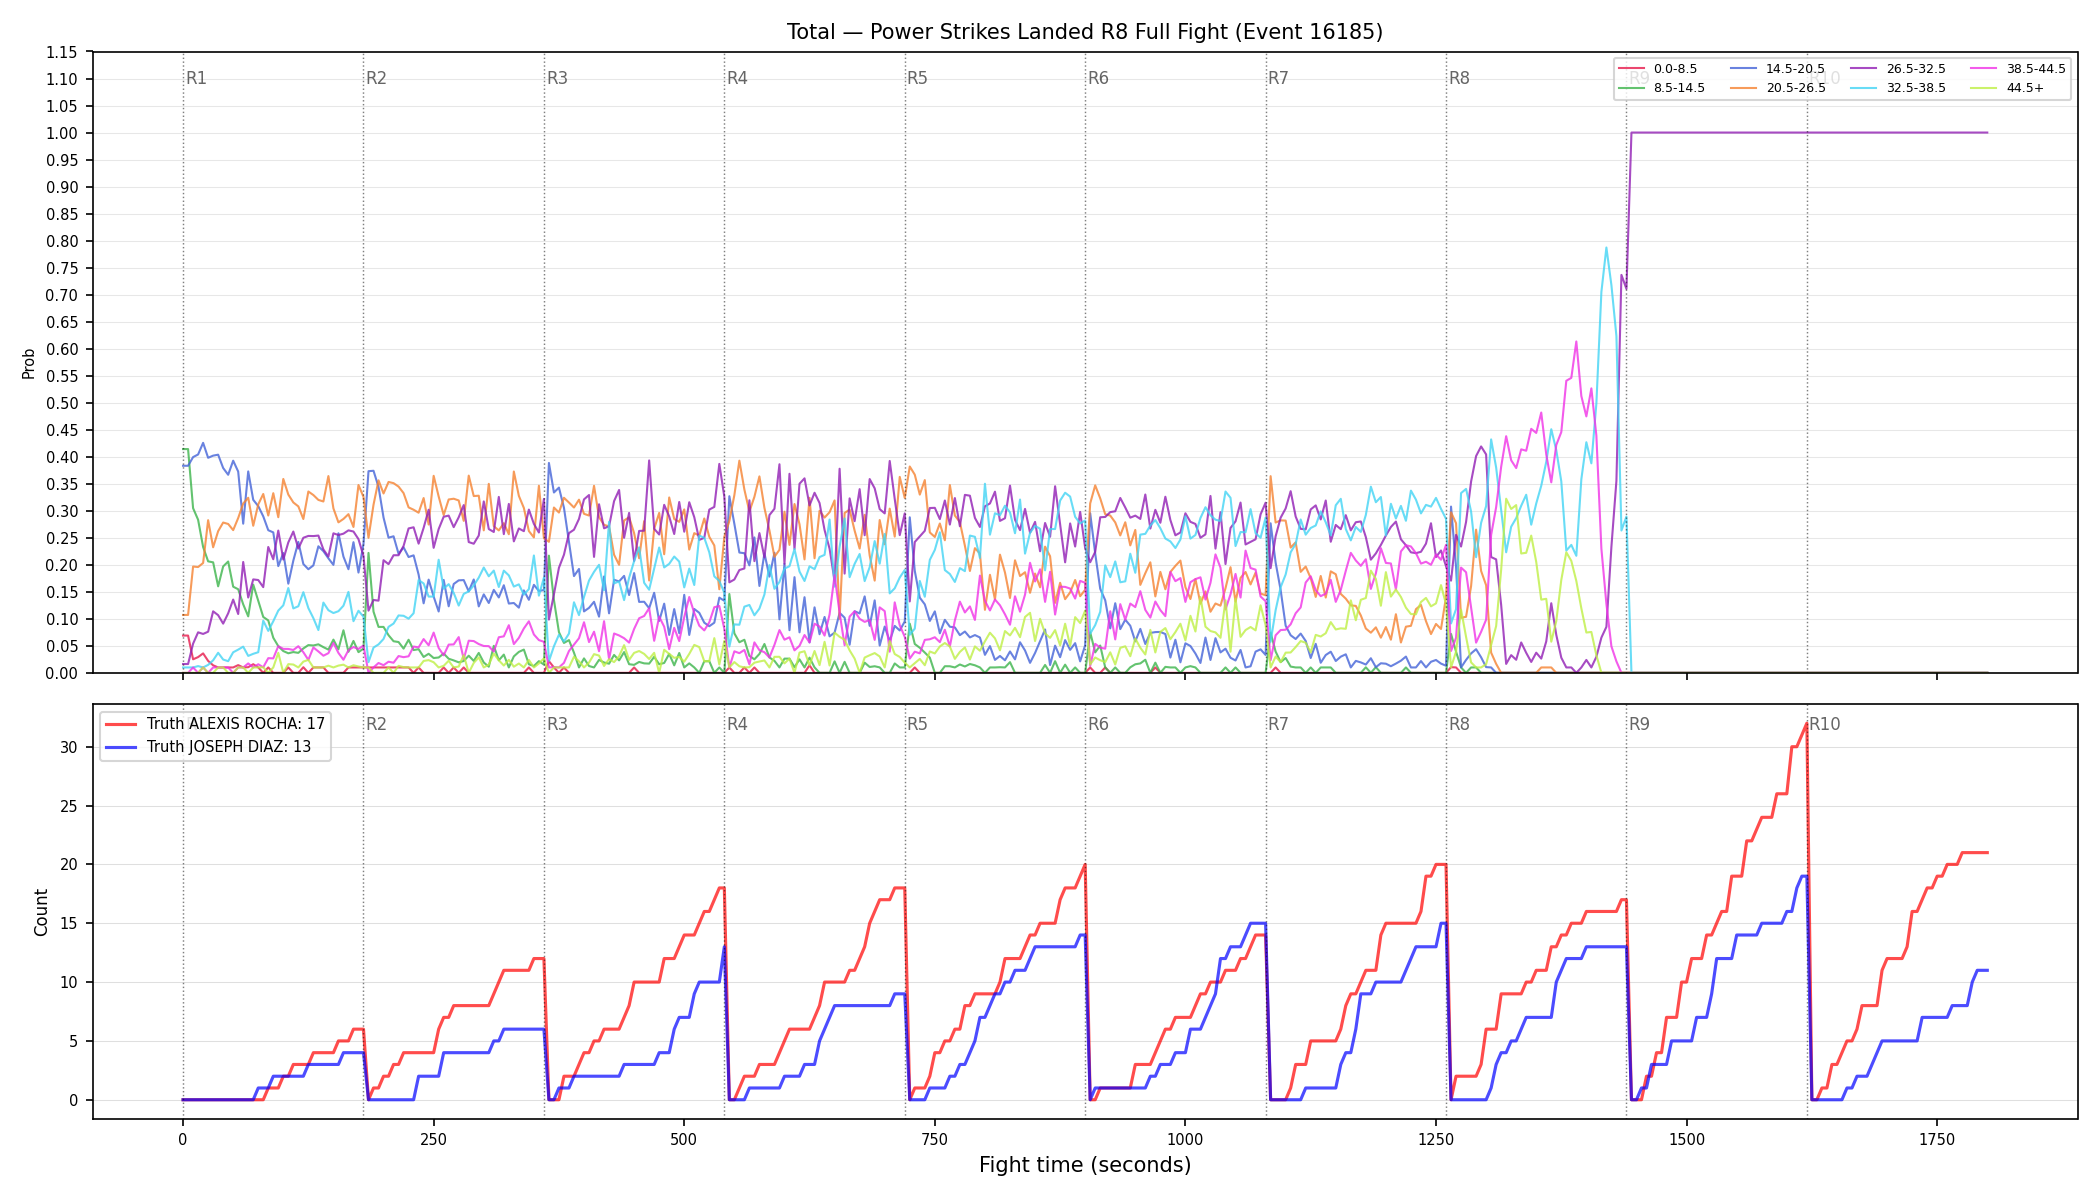Viewport: 2100px width, 1200px height.
Task: Click R6 round label in the probability chart
Action: point(1098,78)
